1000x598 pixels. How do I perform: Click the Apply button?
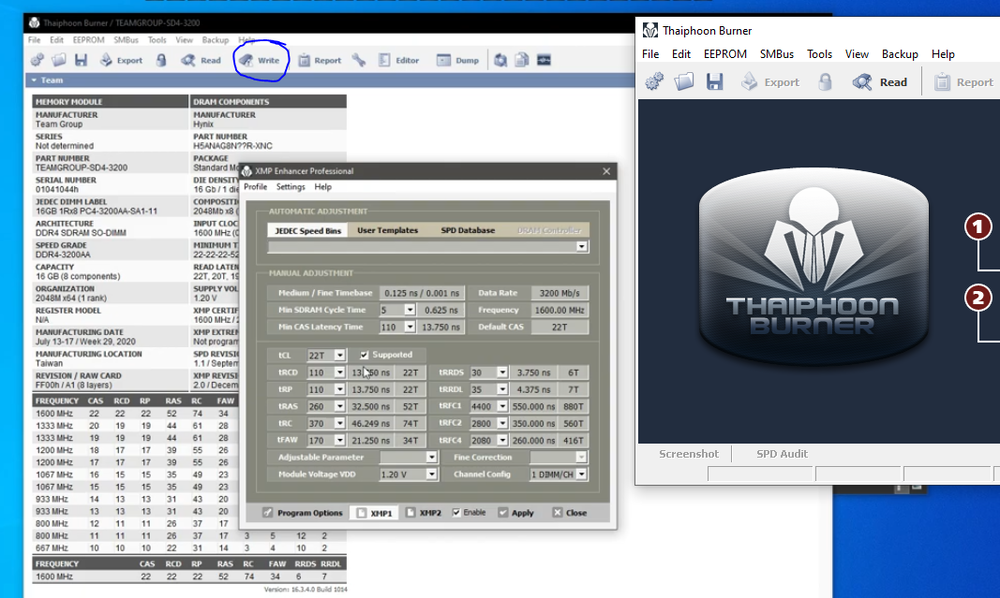[514, 512]
